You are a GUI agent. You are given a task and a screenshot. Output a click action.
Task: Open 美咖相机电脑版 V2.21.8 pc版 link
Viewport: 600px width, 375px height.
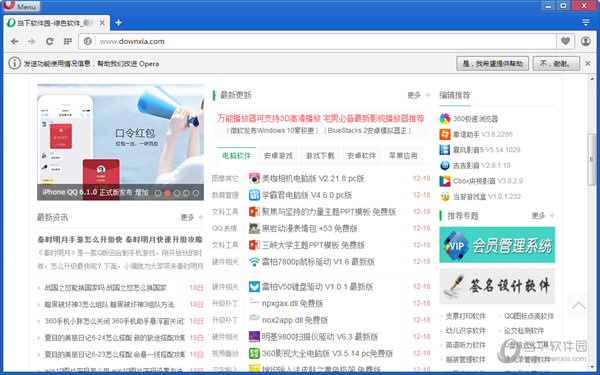tap(313, 178)
